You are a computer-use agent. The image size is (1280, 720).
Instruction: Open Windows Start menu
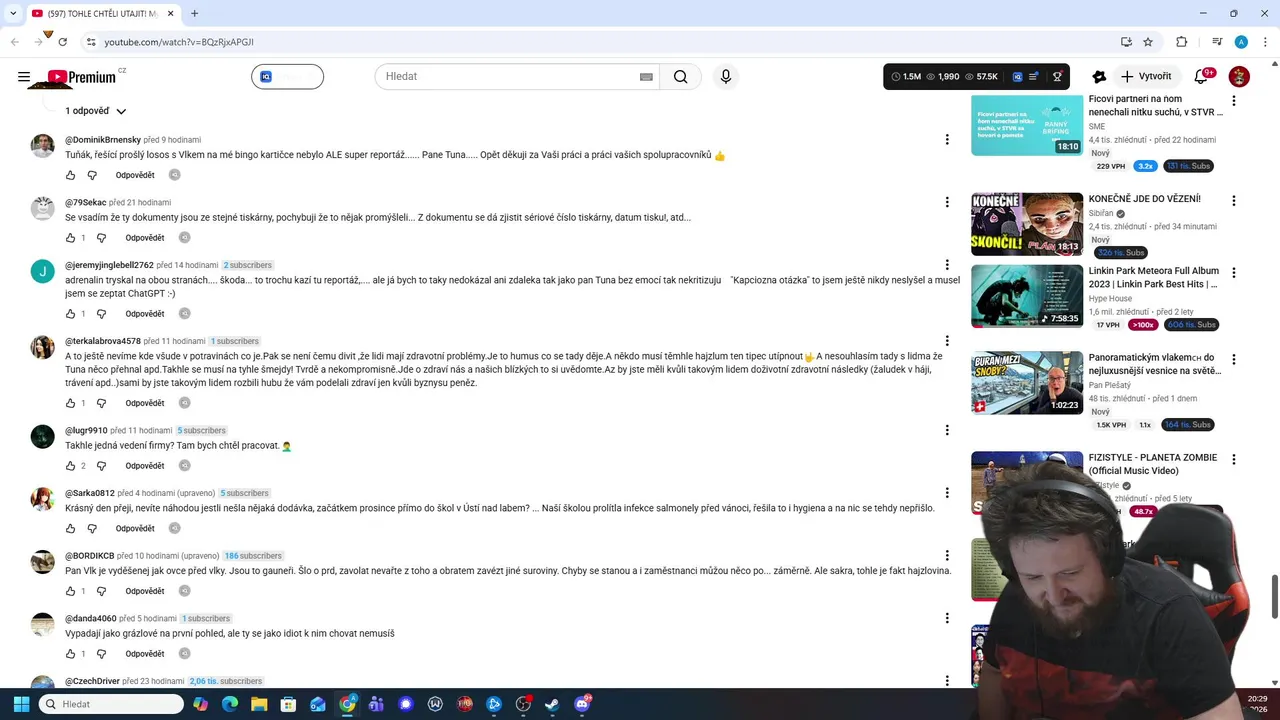[21, 704]
